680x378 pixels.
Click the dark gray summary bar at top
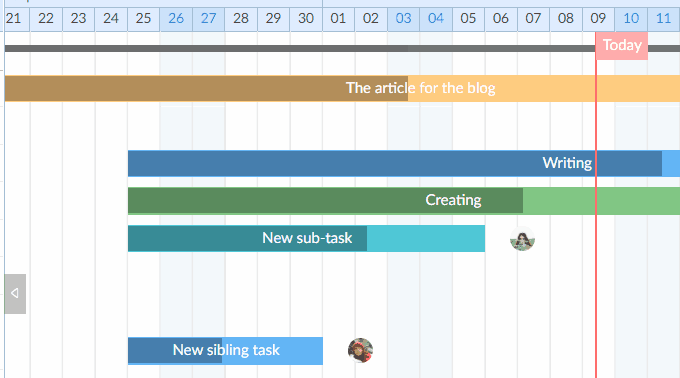point(342,48)
